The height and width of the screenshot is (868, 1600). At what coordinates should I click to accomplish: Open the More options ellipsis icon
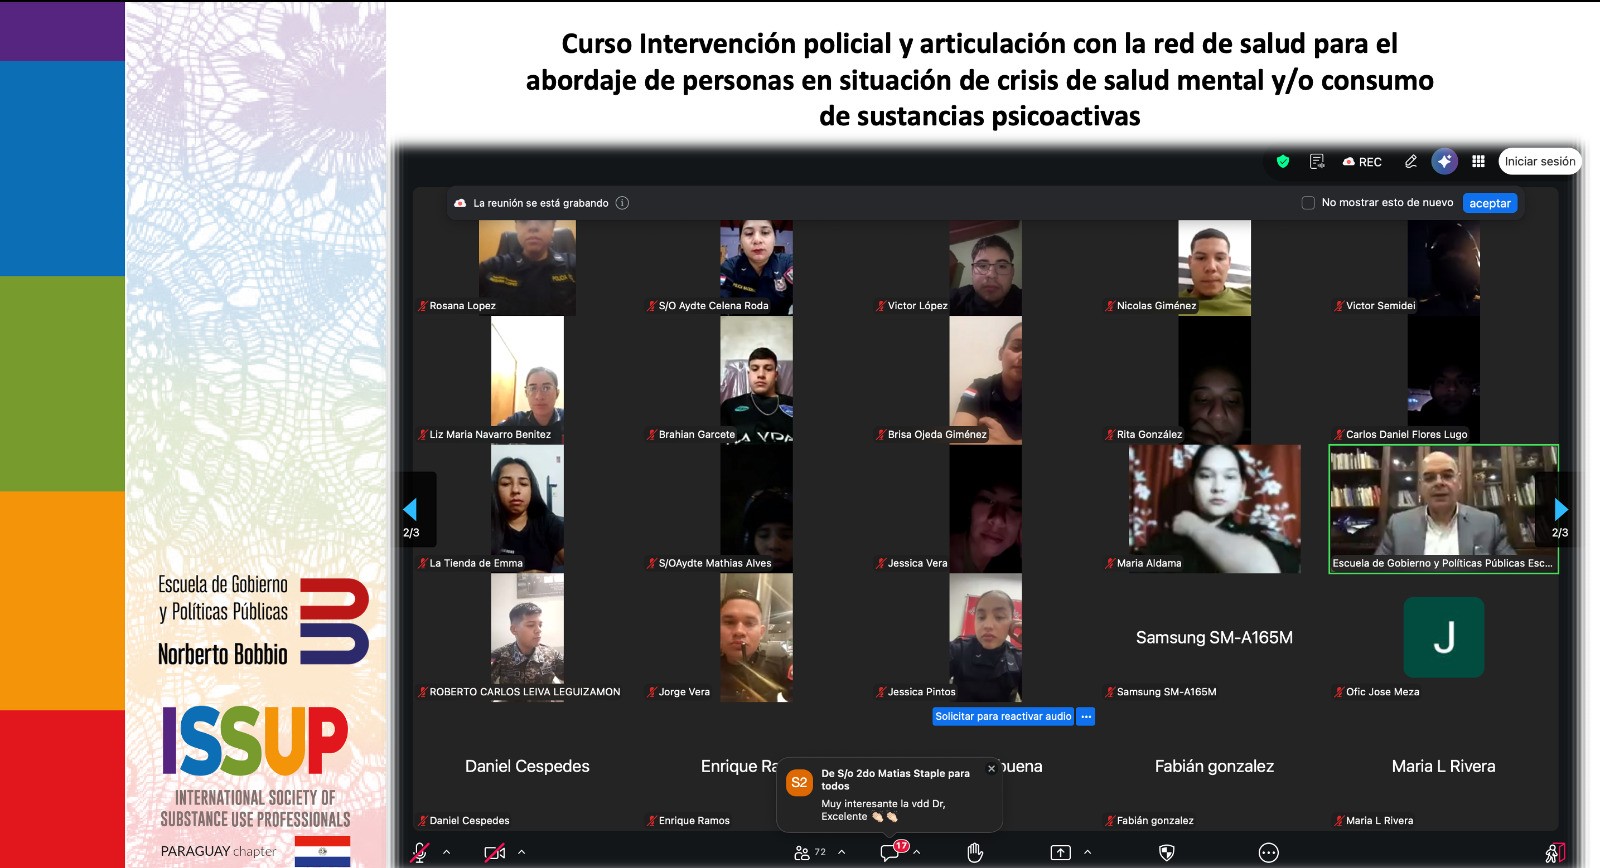(x=1268, y=853)
